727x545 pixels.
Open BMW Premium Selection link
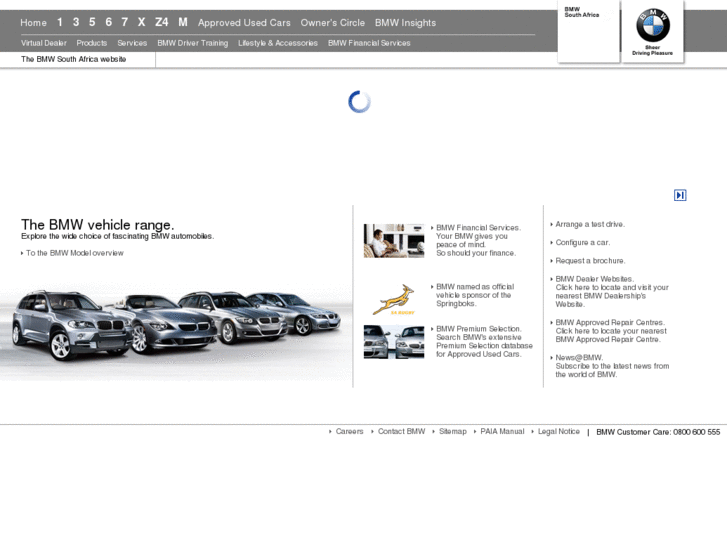coord(484,341)
